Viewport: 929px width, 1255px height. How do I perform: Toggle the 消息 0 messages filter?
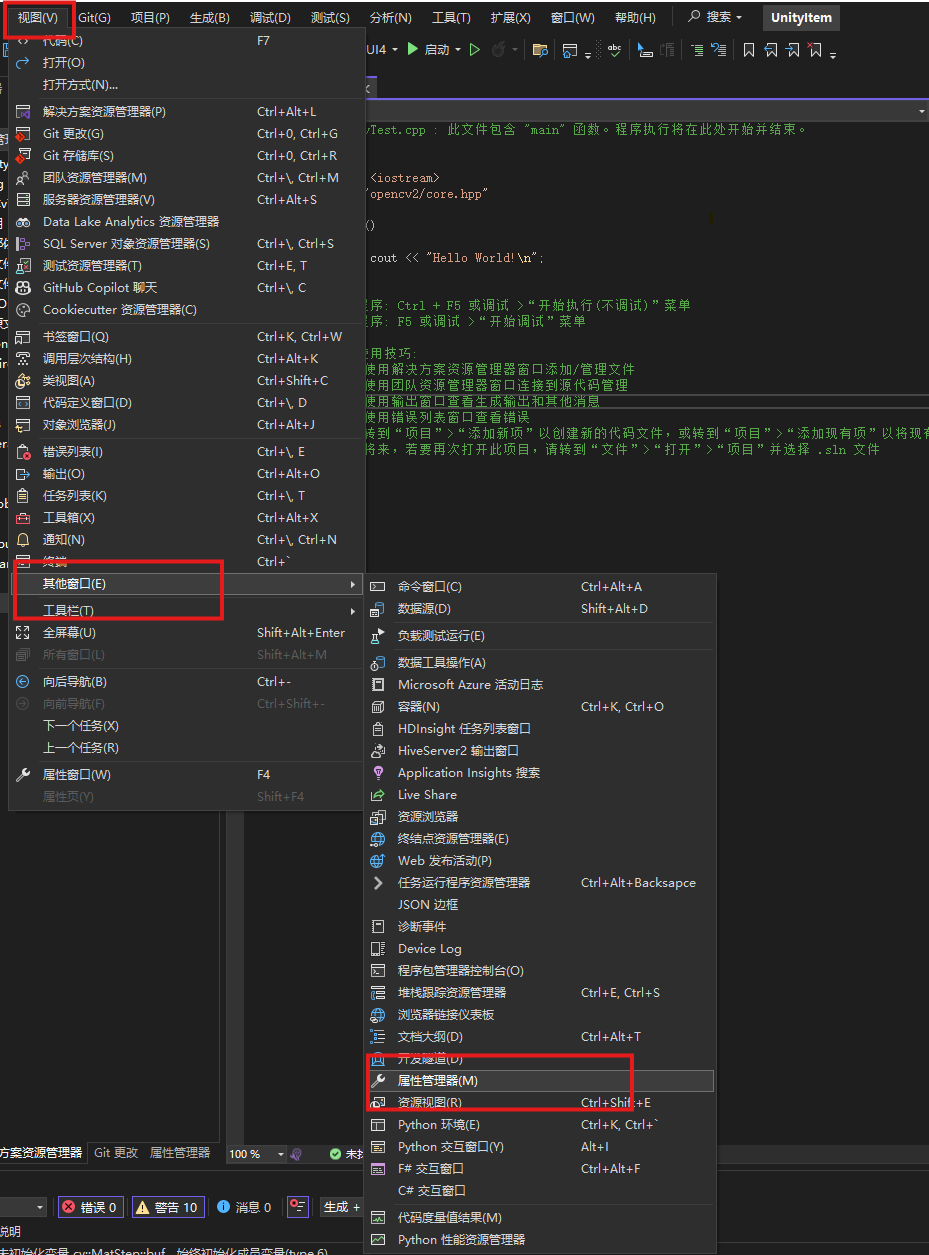[x=243, y=1207]
